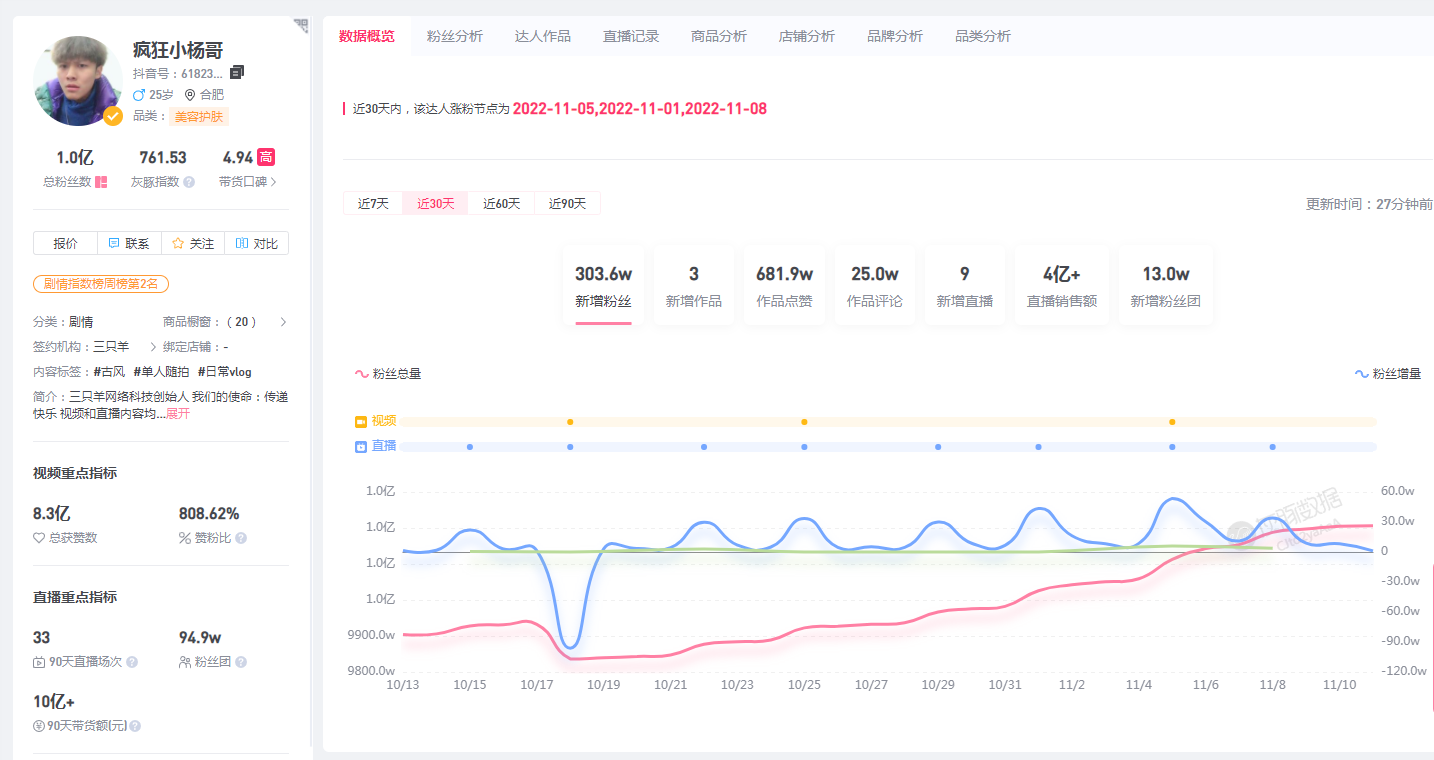The image size is (1434, 760).
Task: Copy the Douyin ID with copy icon
Action: 237,73
